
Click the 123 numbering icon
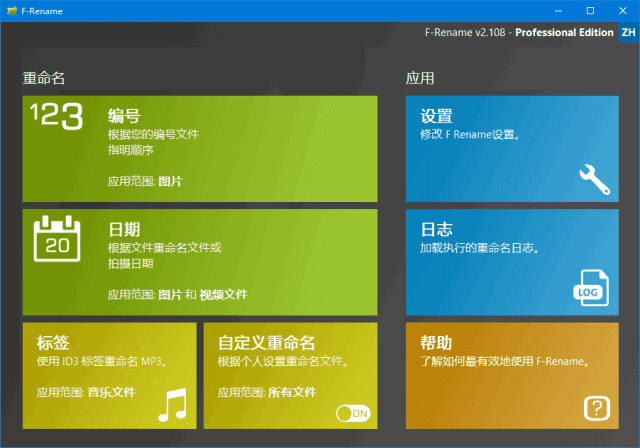[56, 116]
